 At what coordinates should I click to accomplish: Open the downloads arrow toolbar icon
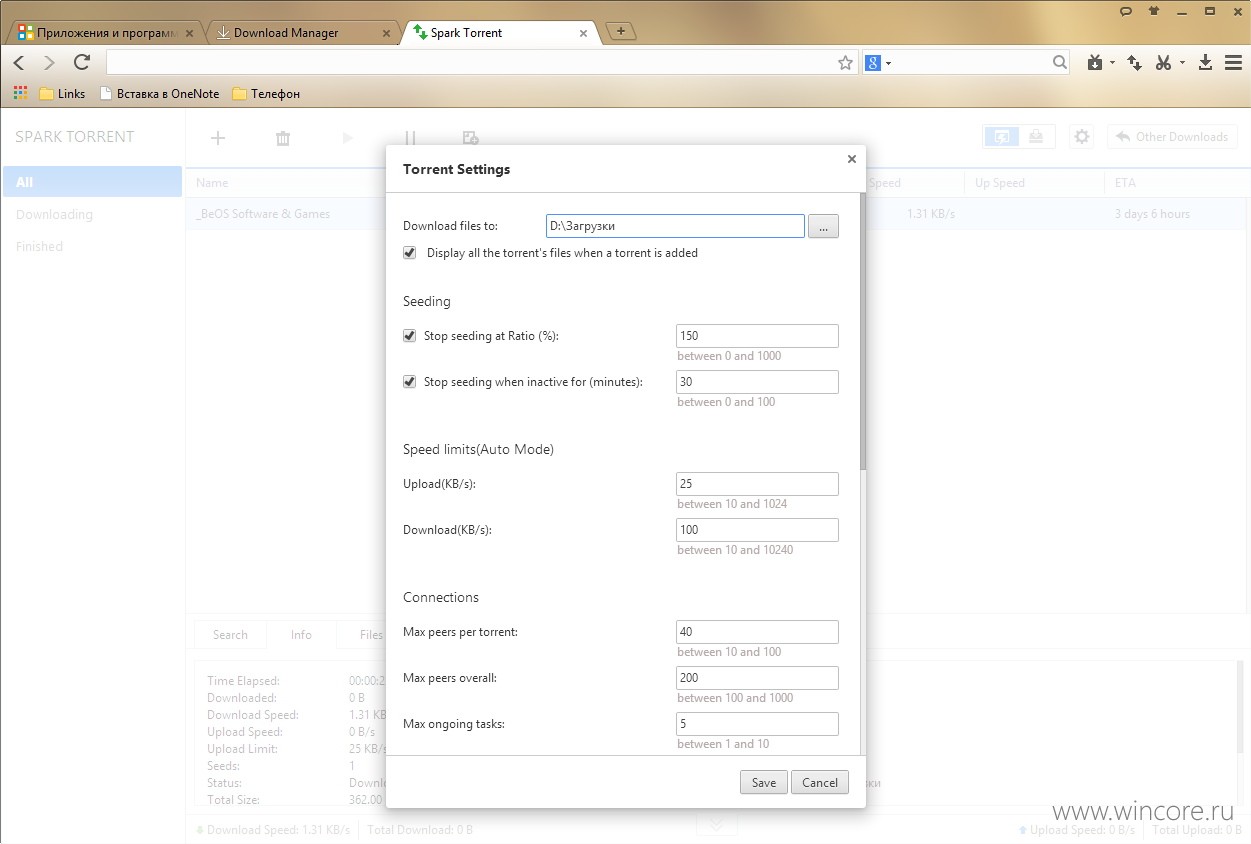[1205, 62]
